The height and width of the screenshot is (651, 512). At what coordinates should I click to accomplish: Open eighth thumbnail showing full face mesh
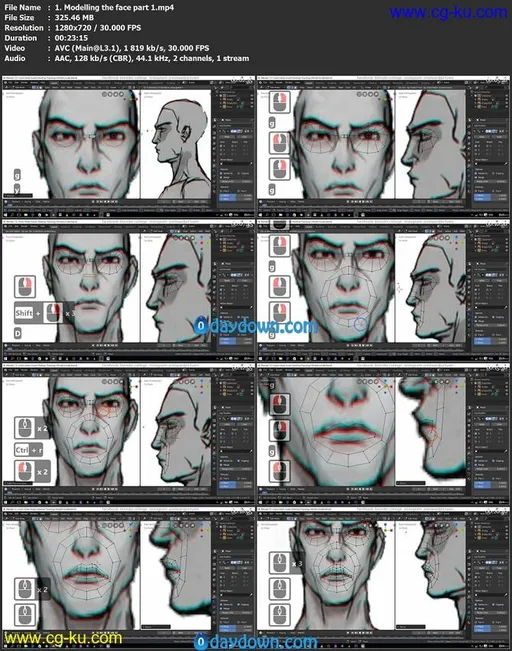tap(384, 578)
